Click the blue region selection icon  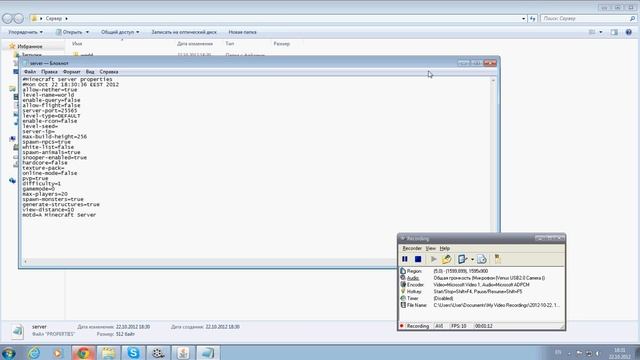[462, 259]
